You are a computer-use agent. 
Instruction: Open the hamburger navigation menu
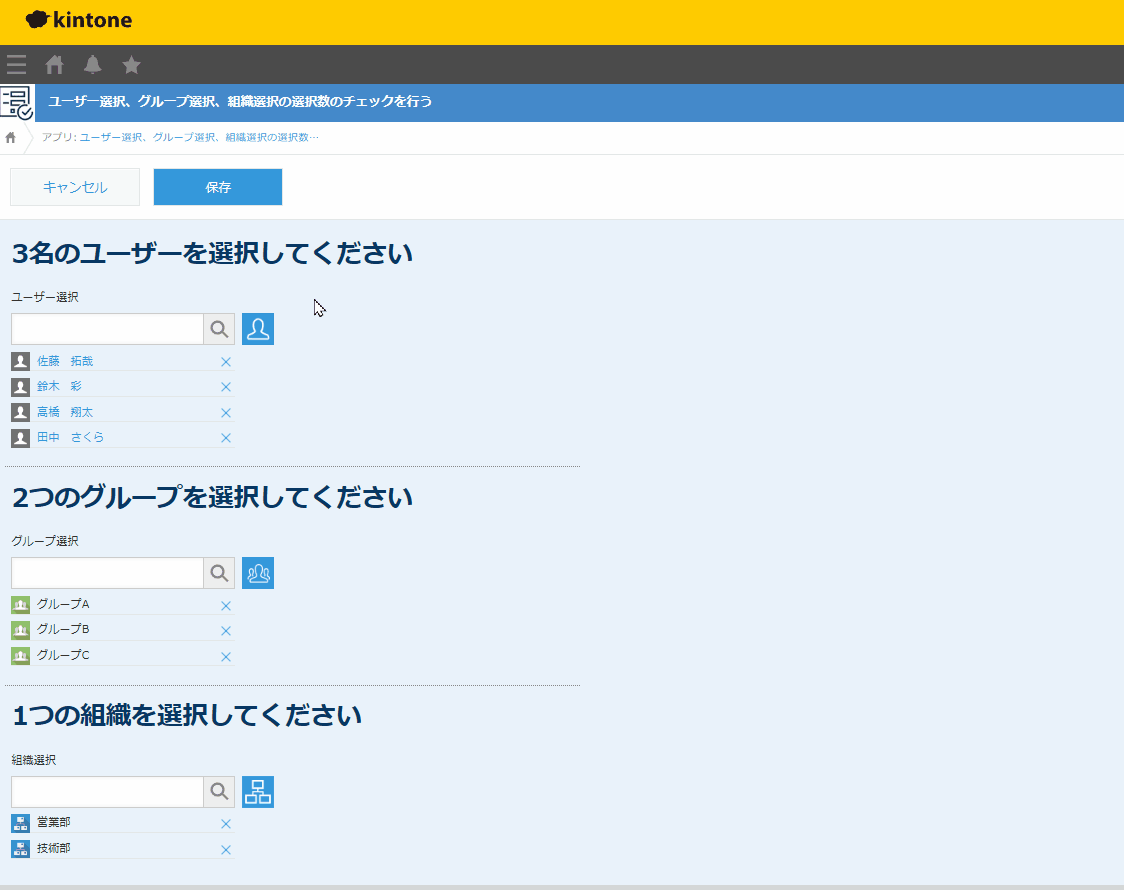(x=16, y=65)
